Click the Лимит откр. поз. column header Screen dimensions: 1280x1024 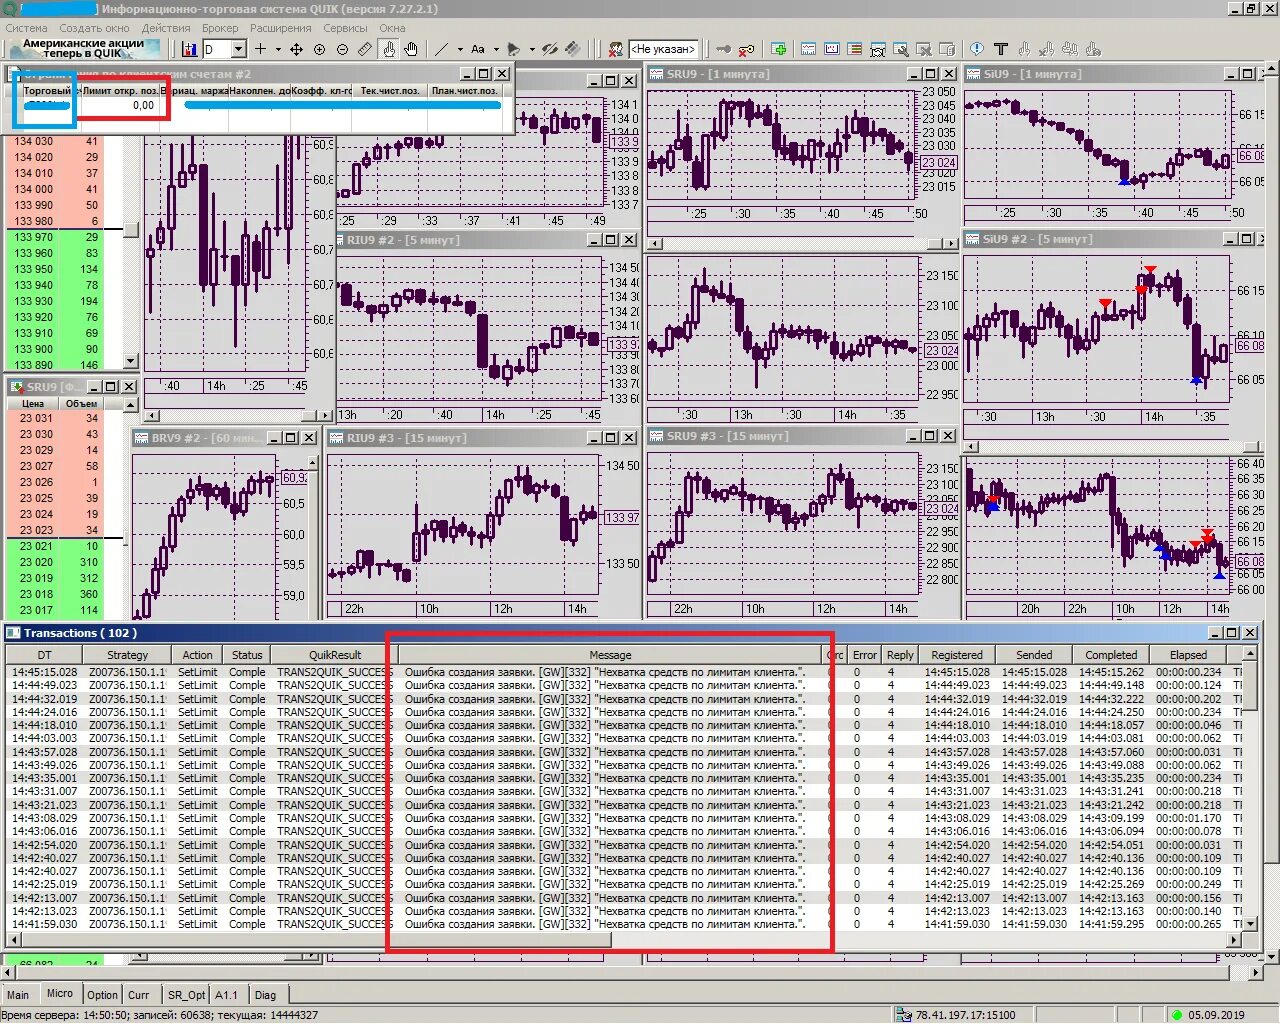[120, 91]
